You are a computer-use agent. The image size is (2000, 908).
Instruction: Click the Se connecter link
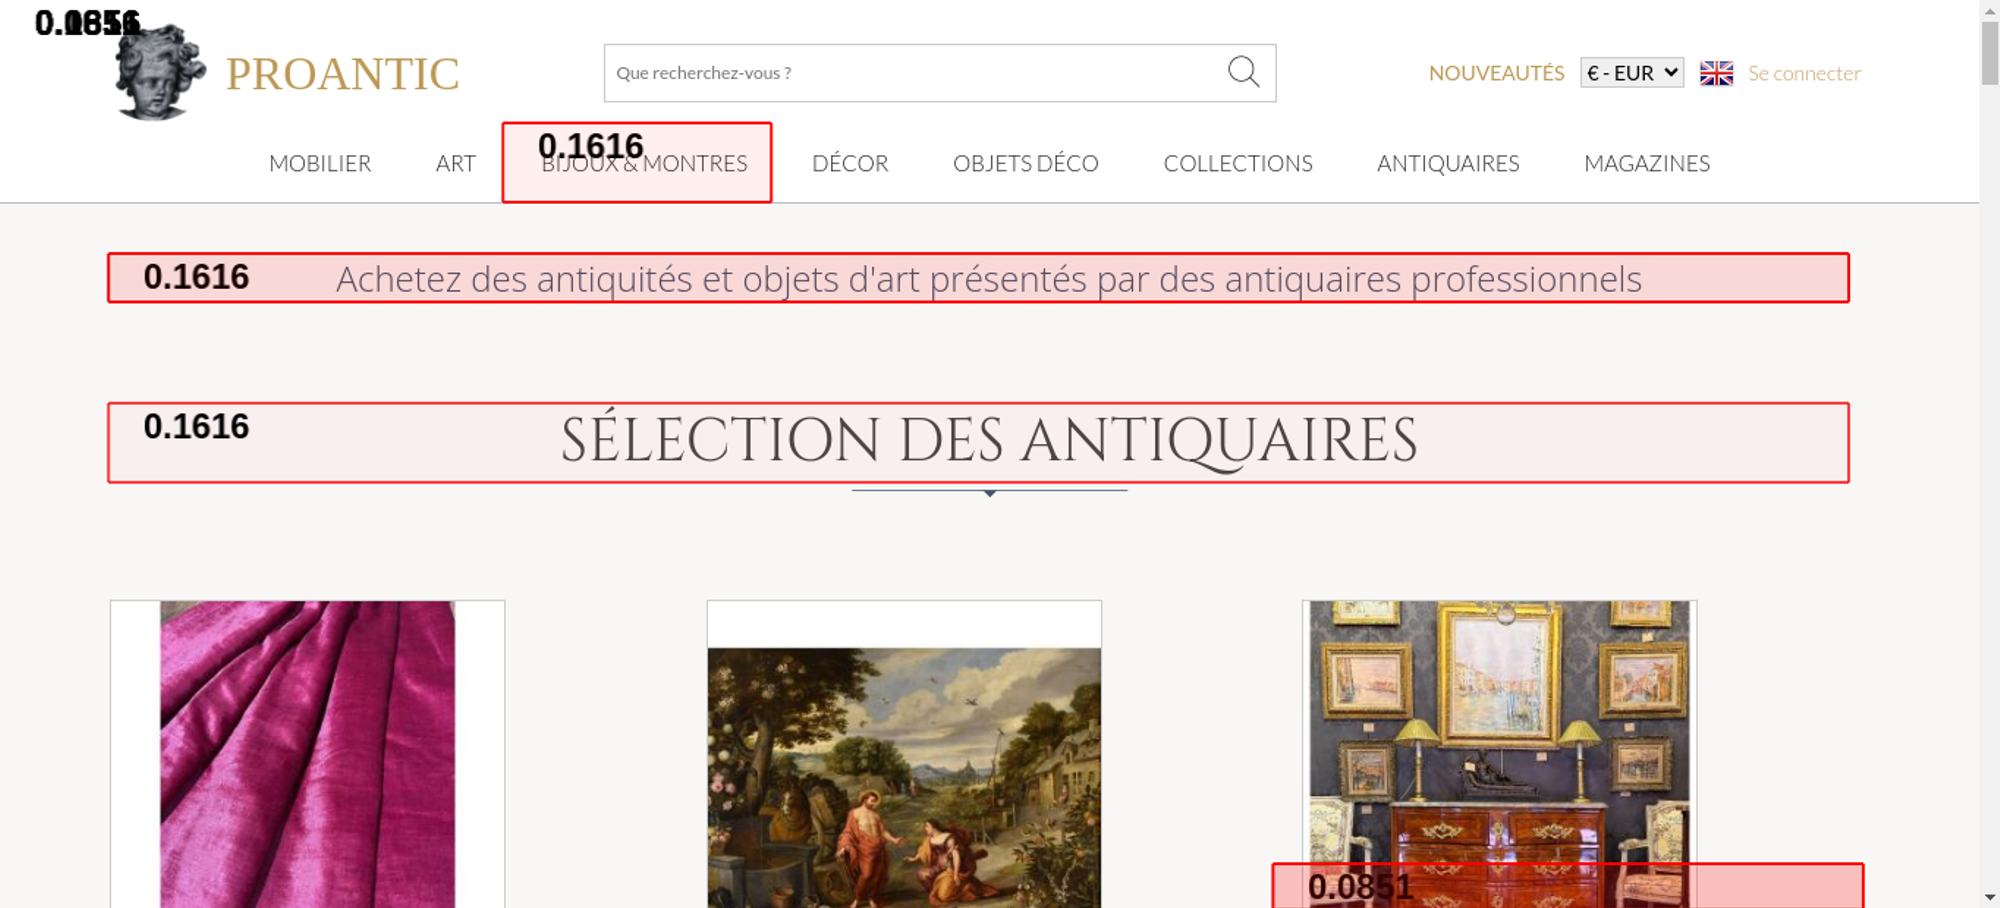(x=1803, y=73)
